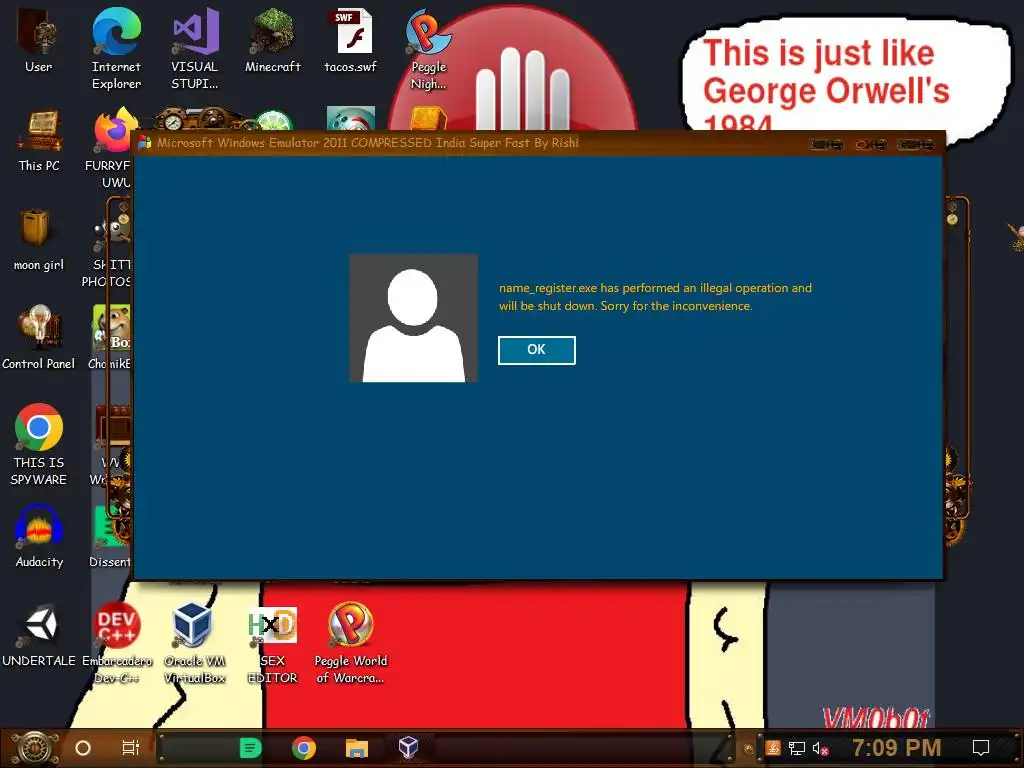
Task: Select the Audacity desktop icon
Action: pyautogui.click(x=39, y=536)
